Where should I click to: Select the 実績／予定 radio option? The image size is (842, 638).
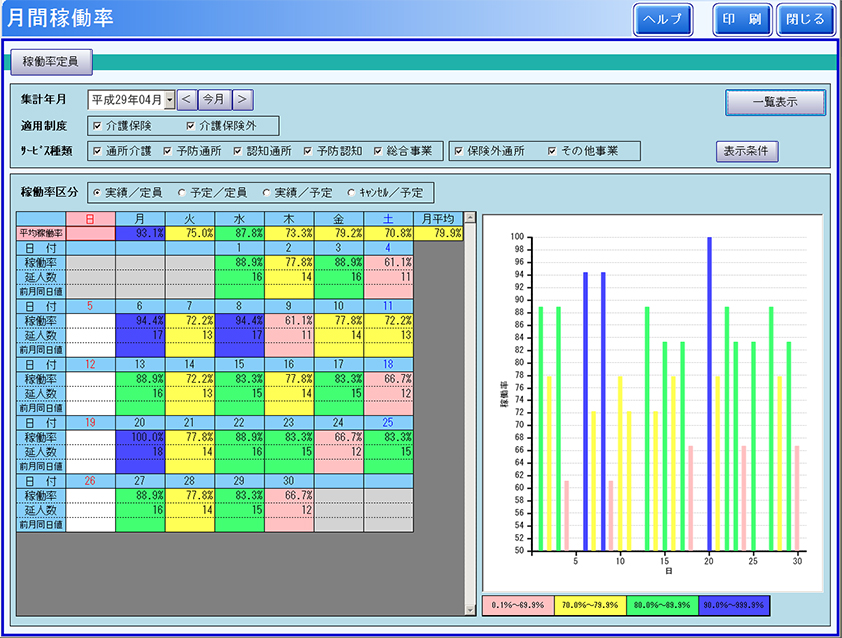coord(266,193)
